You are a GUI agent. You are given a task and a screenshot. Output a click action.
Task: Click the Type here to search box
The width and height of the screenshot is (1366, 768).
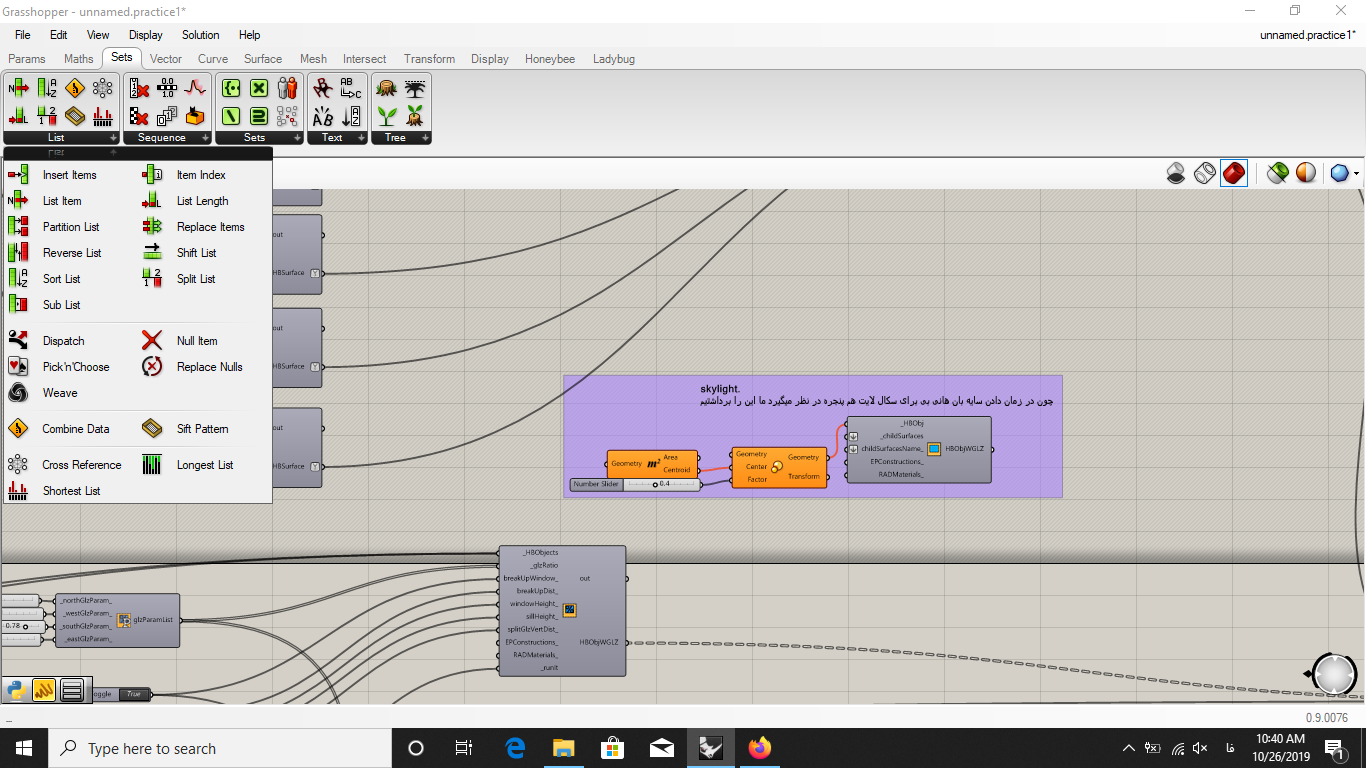218,748
